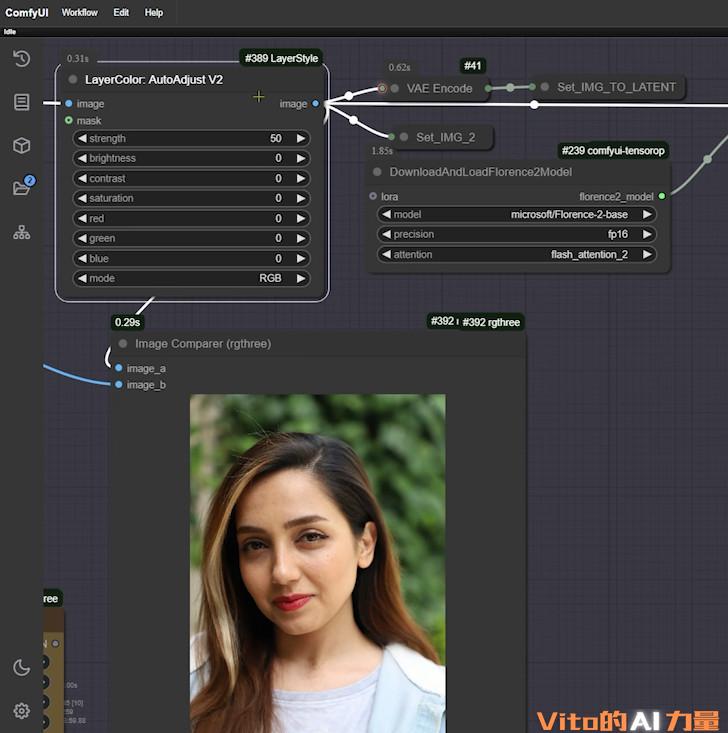Decrease the blue value
The width and height of the screenshot is (728, 733).
(82, 259)
